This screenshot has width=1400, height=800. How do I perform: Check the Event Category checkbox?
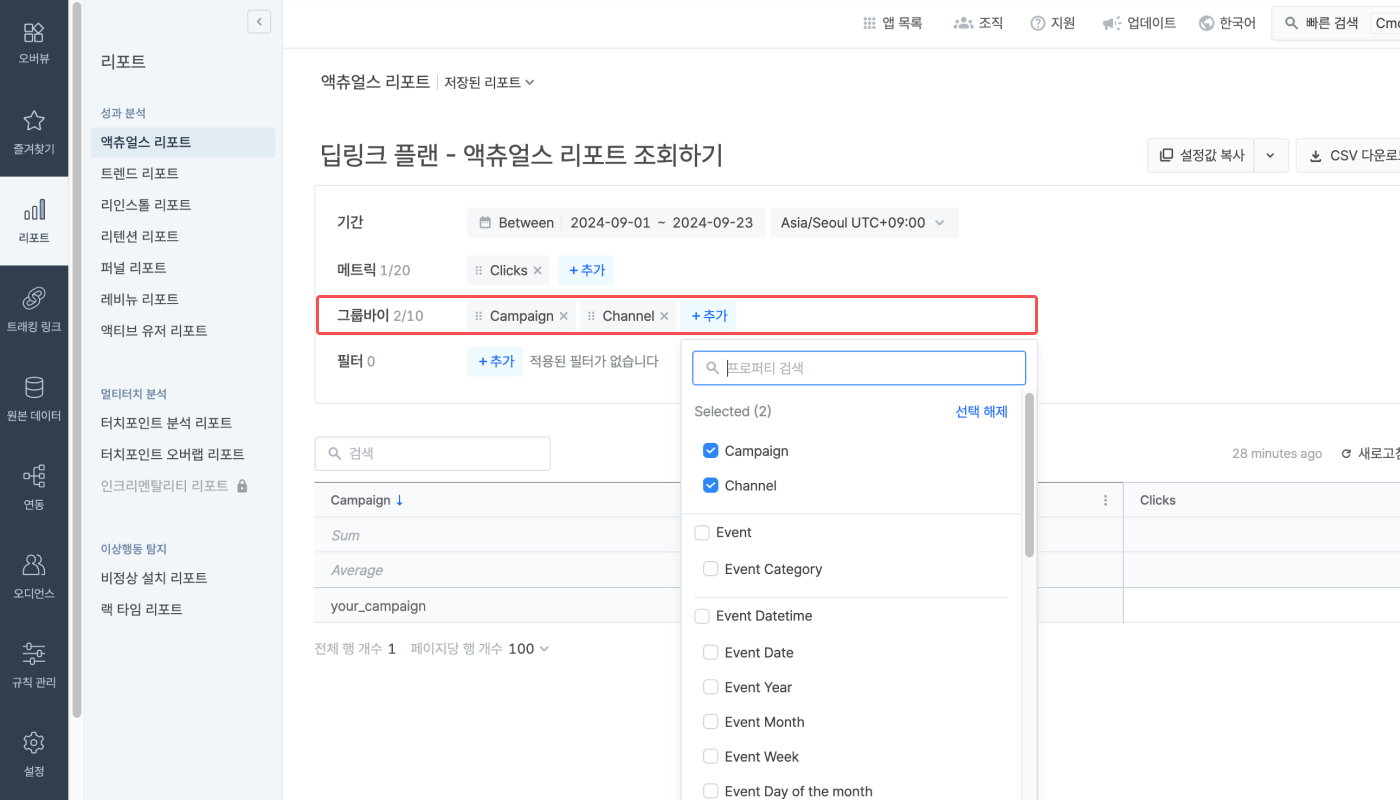[x=711, y=569]
